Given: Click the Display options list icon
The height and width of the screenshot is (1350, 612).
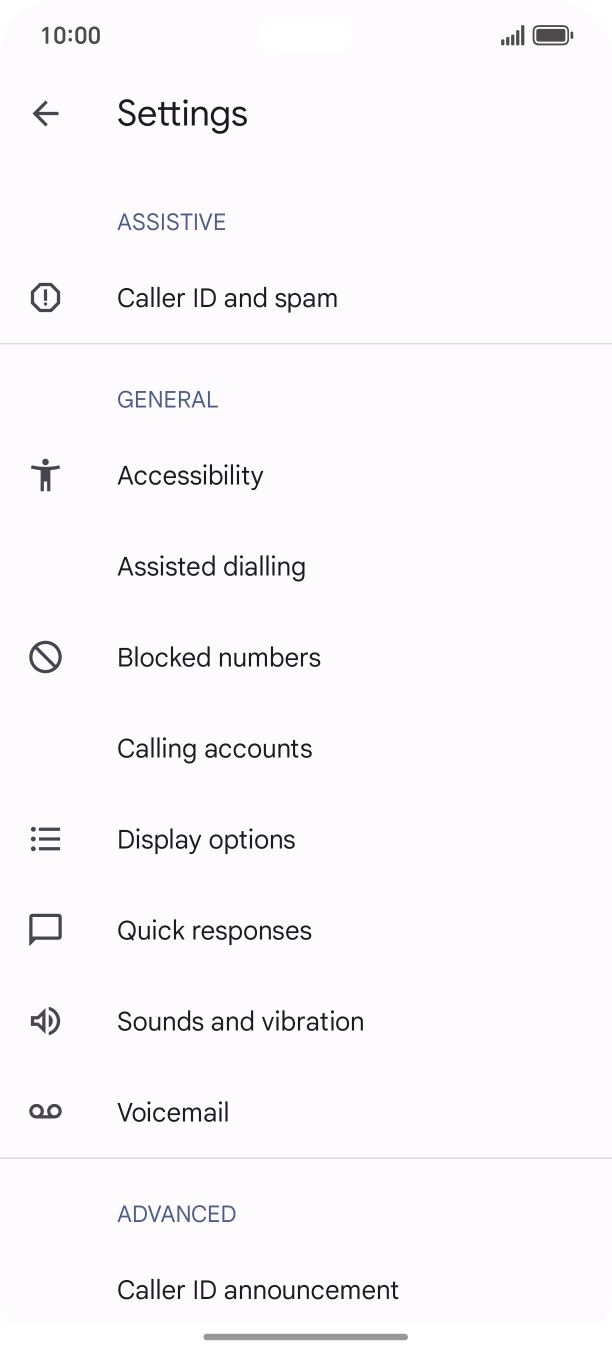Looking at the screenshot, I should (45, 839).
